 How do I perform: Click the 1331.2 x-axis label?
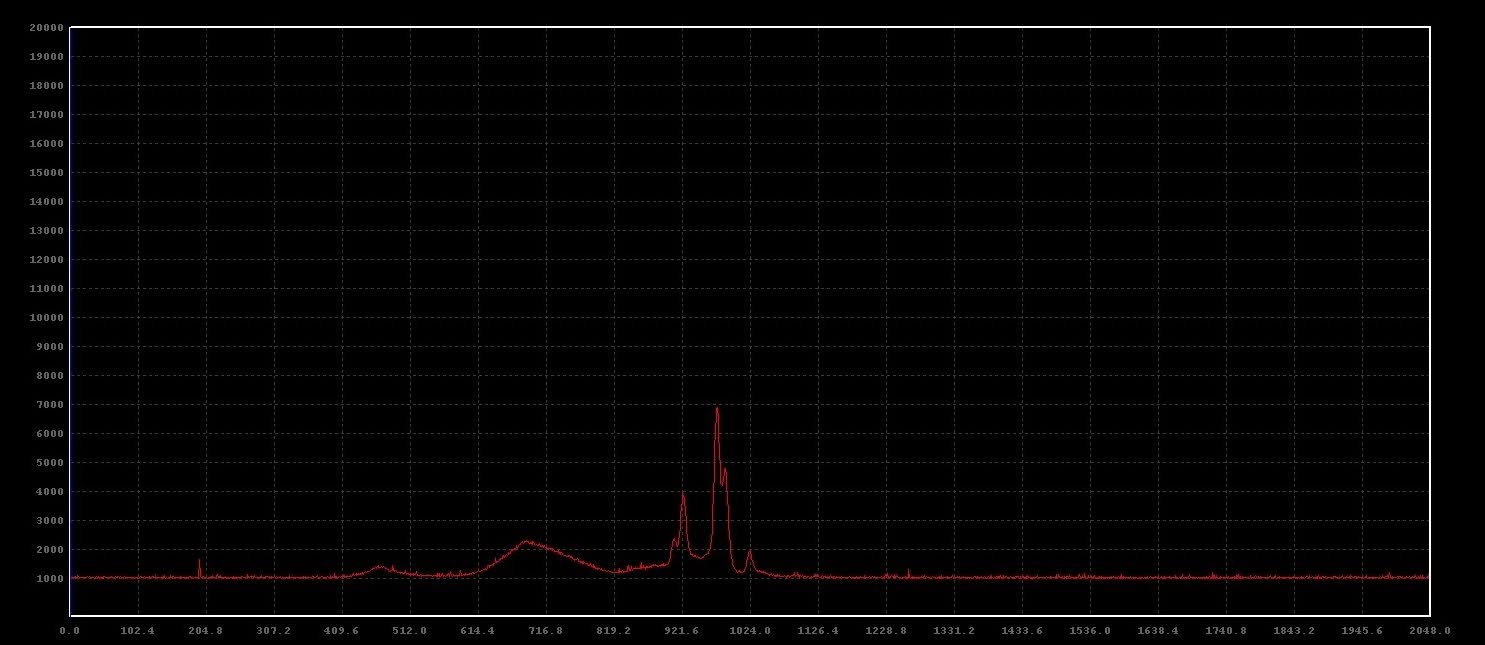click(x=954, y=631)
